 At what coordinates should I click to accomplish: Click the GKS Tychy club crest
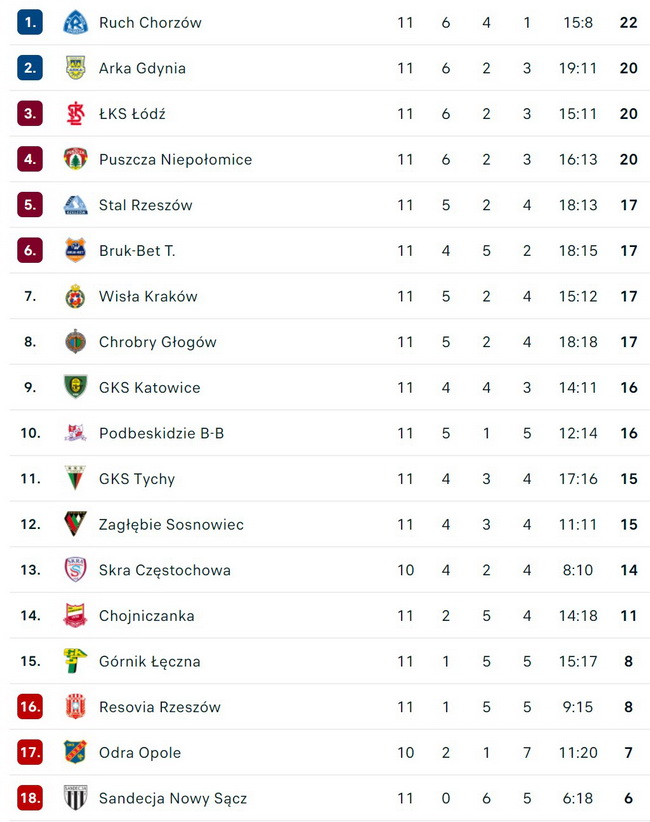coord(75,478)
